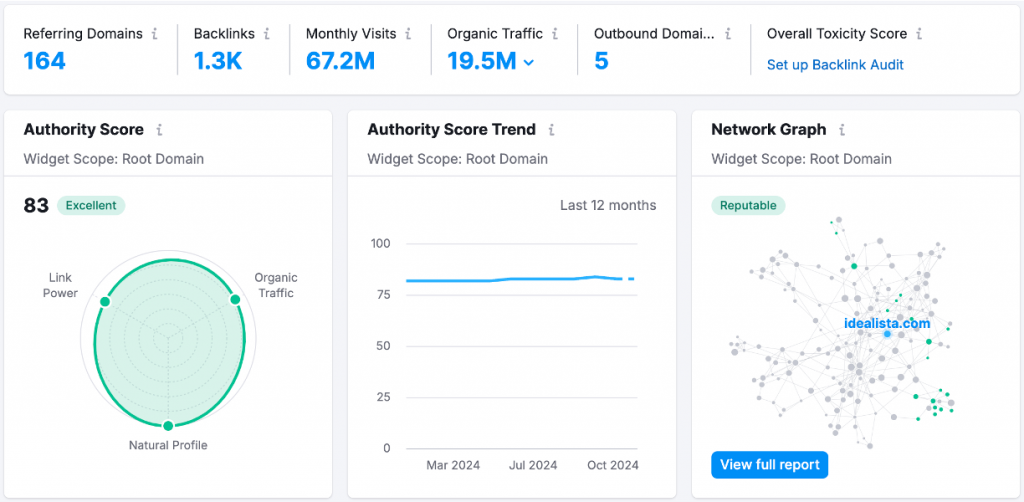1024x502 pixels.
Task: Click info icon beside Overall Toxicity Score
Action: [x=919, y=34]
